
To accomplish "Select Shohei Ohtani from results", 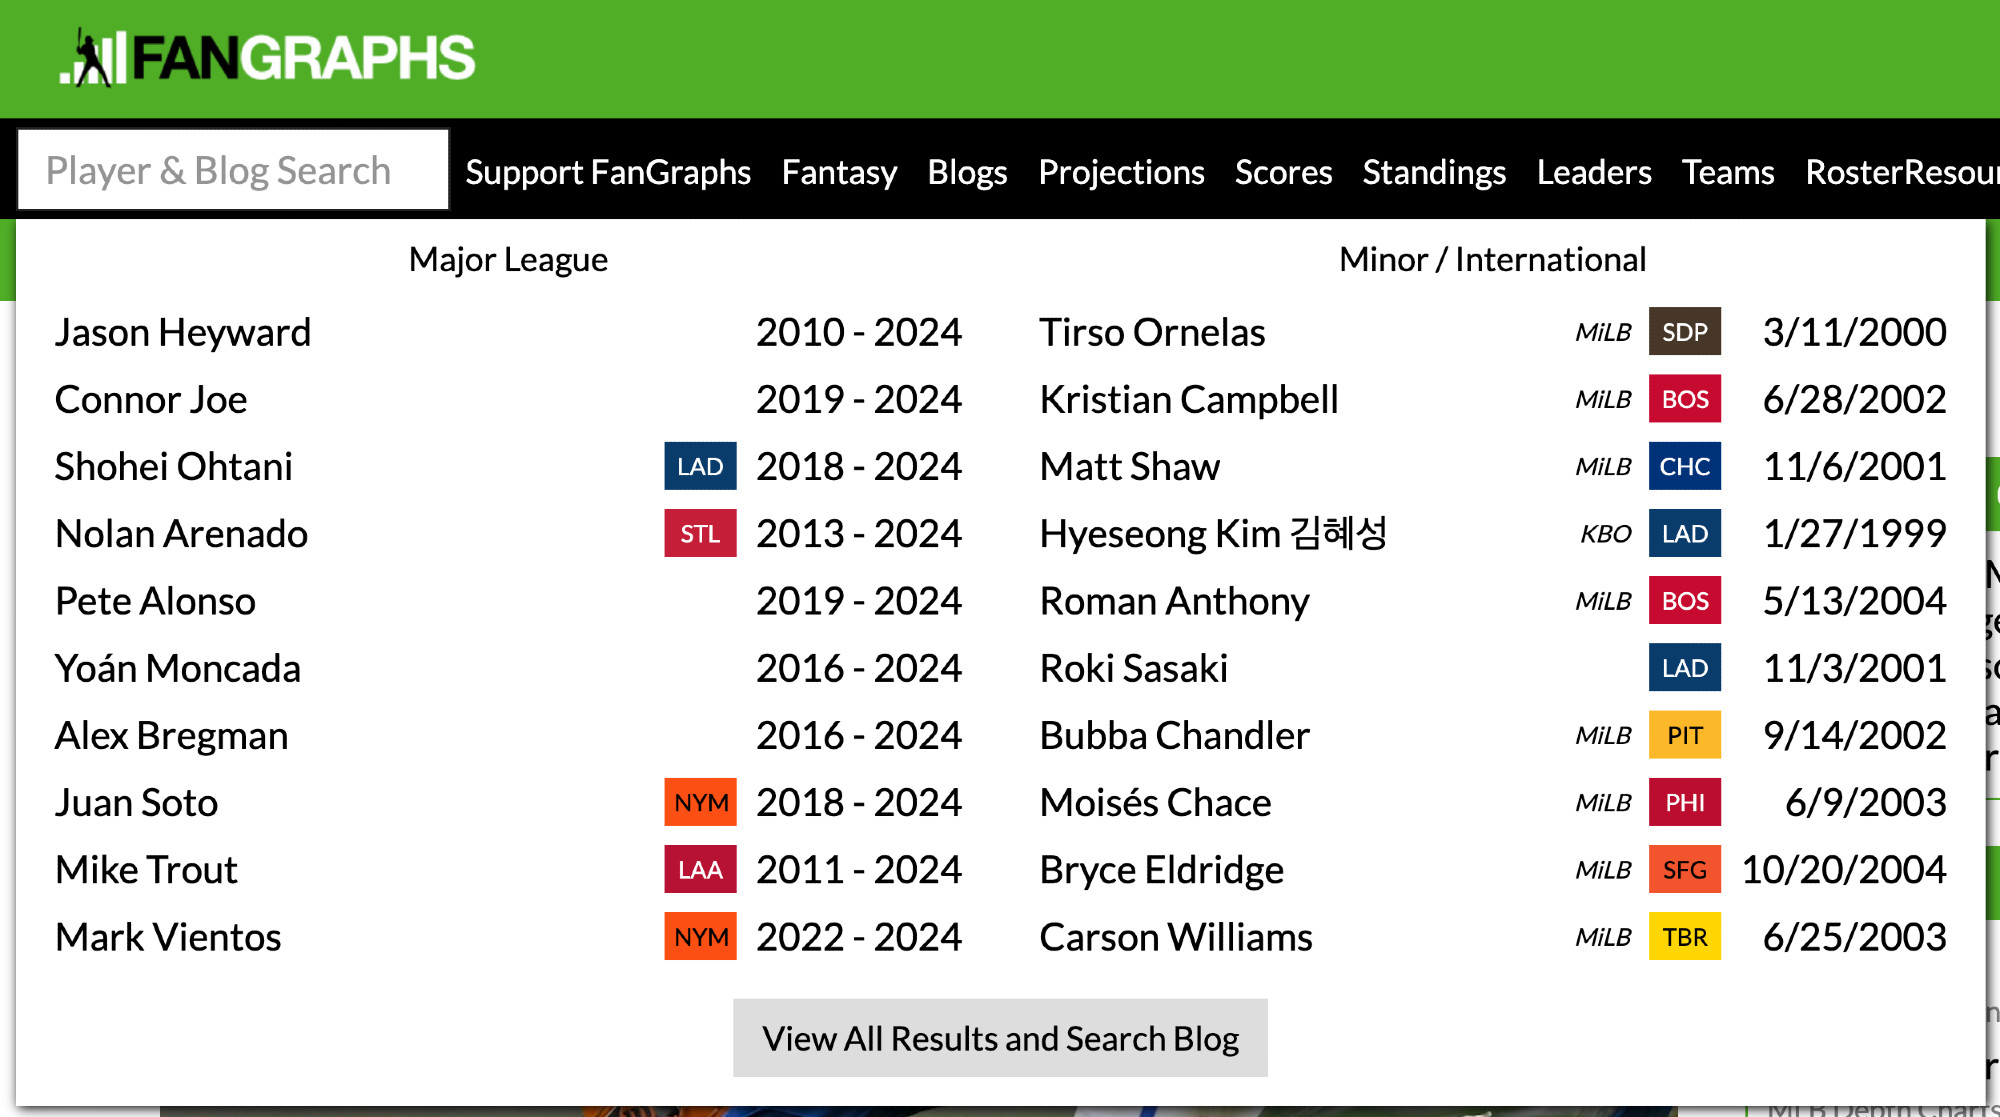I will pyautogui.click(x=174, y=466).
